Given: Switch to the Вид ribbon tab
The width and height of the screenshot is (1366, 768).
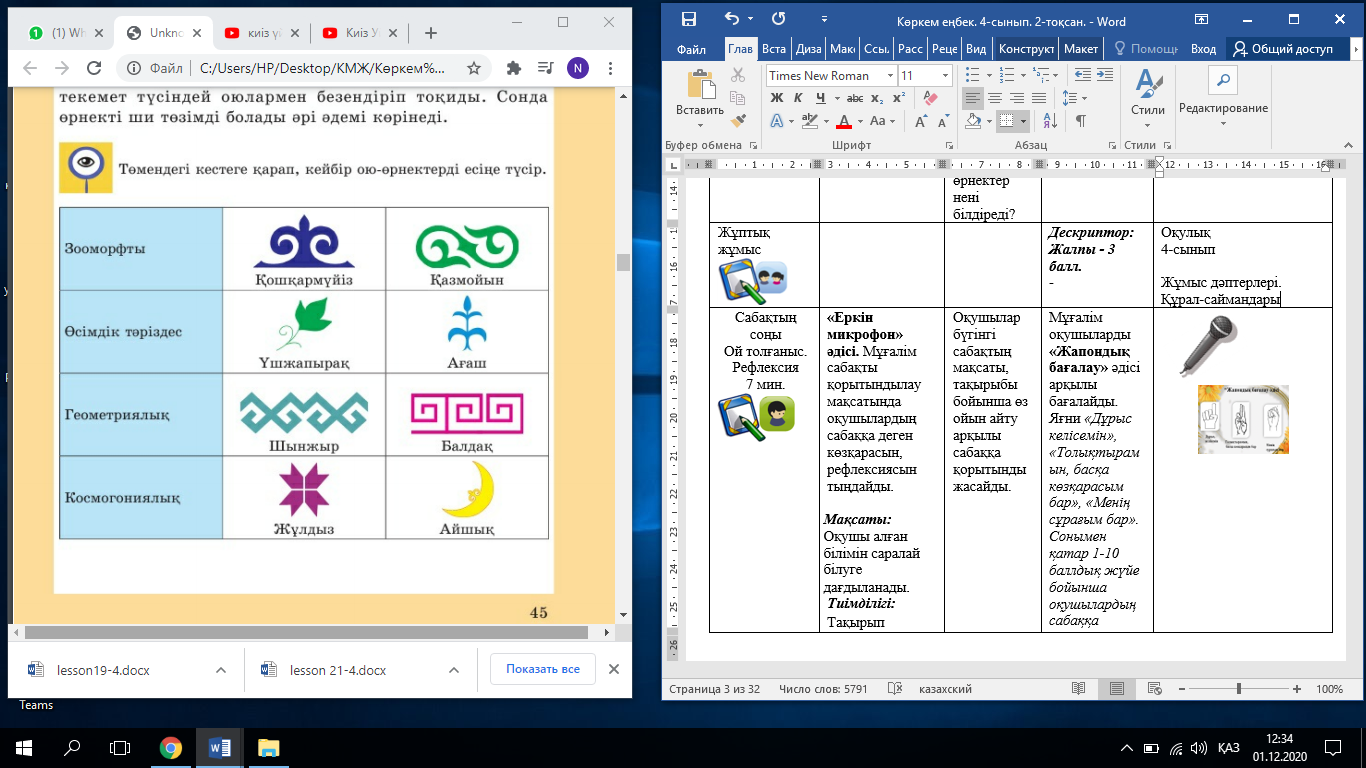Looking at the screenshot, I should (976, 49).
